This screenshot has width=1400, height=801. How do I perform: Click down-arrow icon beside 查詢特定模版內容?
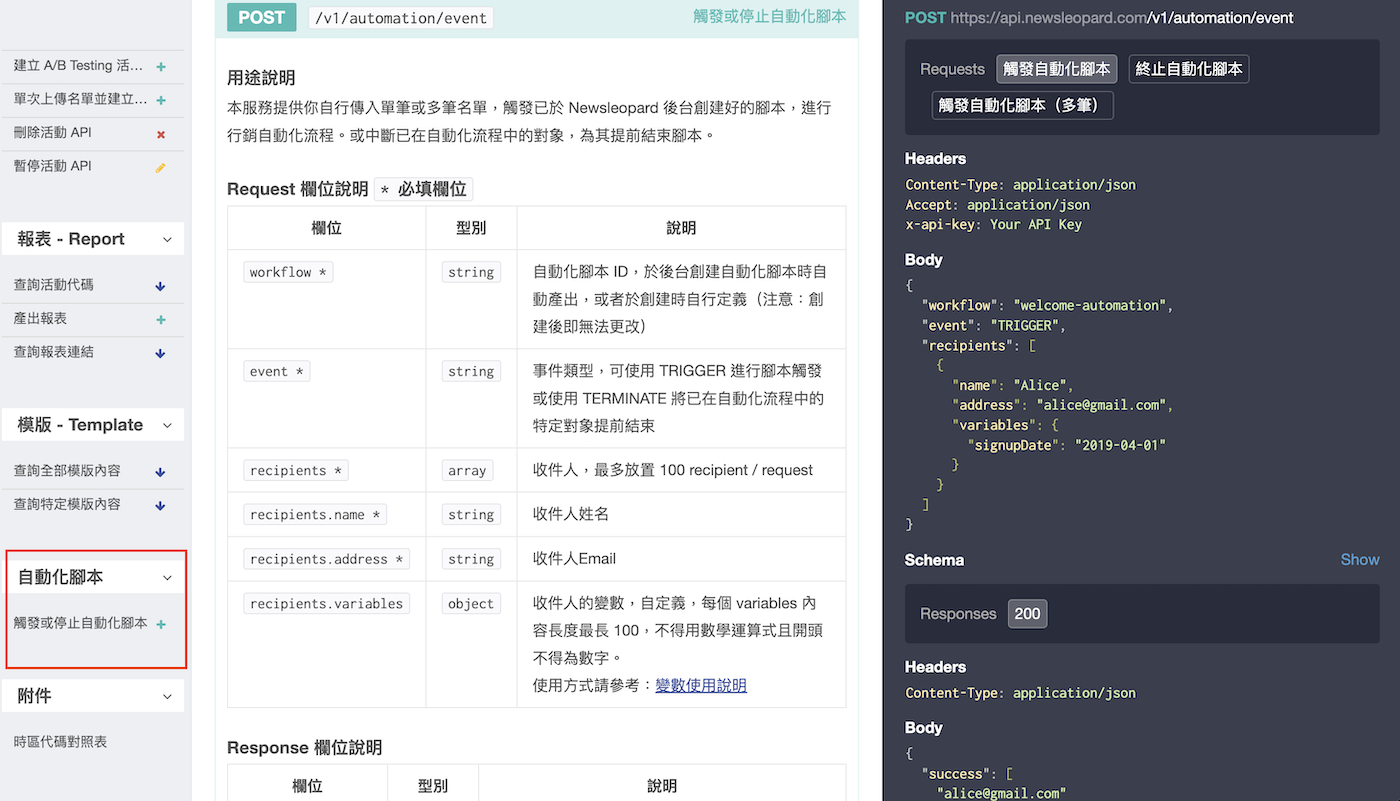[x=161, y=505]
